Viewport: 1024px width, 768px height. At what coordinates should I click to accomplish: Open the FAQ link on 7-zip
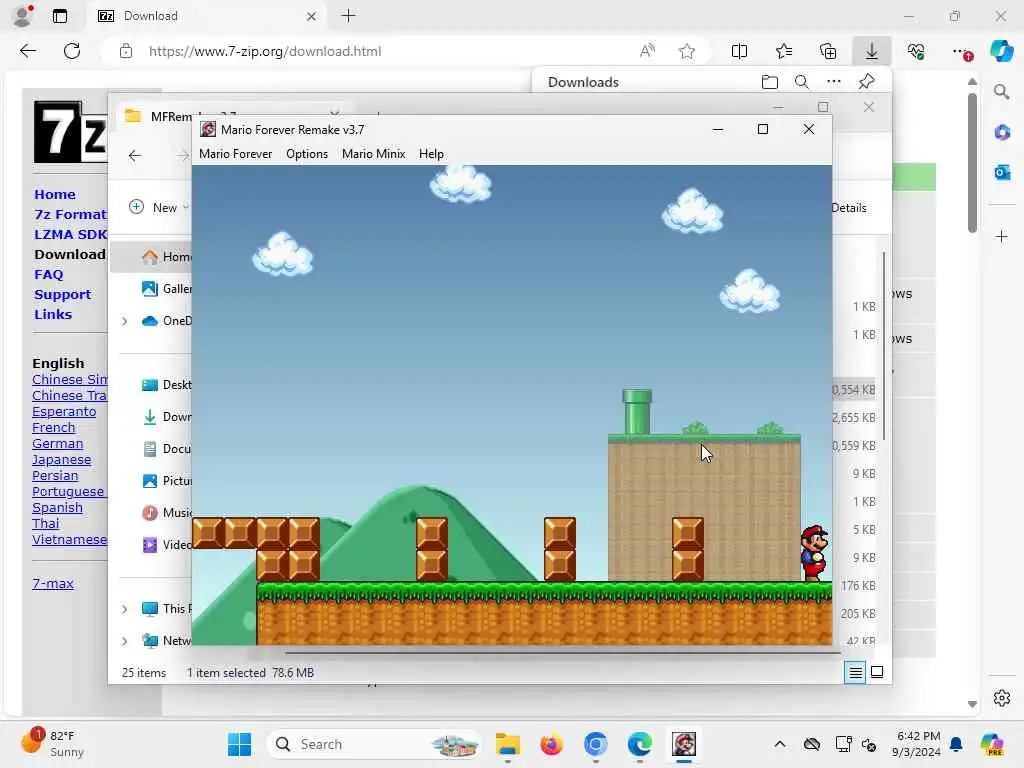[x=49, y=274]
